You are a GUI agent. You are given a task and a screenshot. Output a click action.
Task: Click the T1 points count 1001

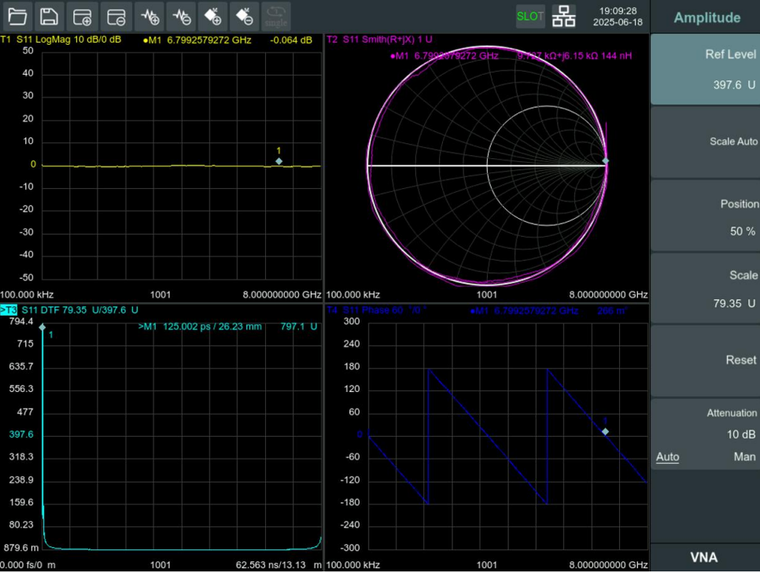pos(160,295)
